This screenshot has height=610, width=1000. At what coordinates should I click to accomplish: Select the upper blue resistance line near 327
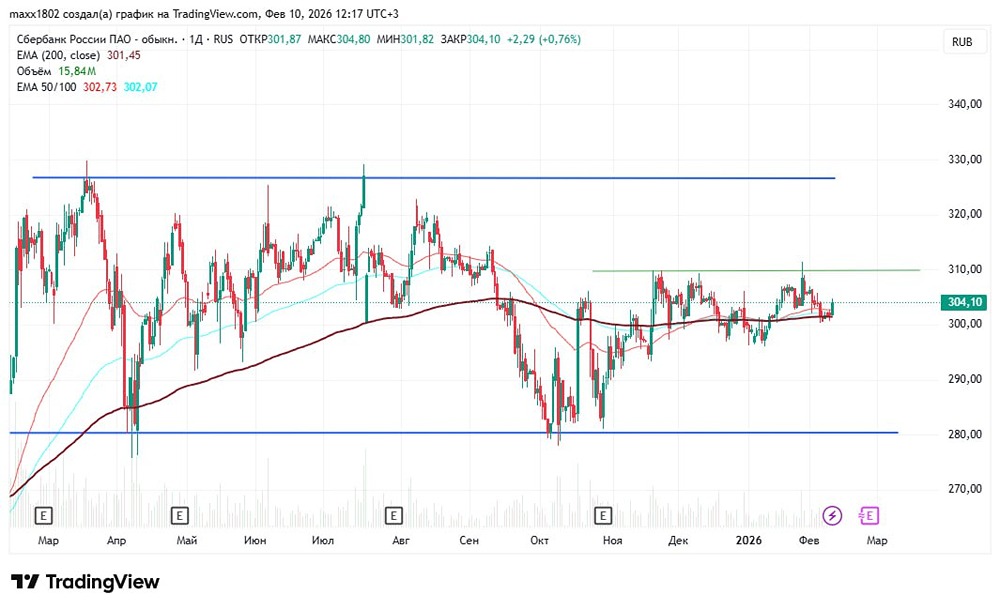point(434,177)
